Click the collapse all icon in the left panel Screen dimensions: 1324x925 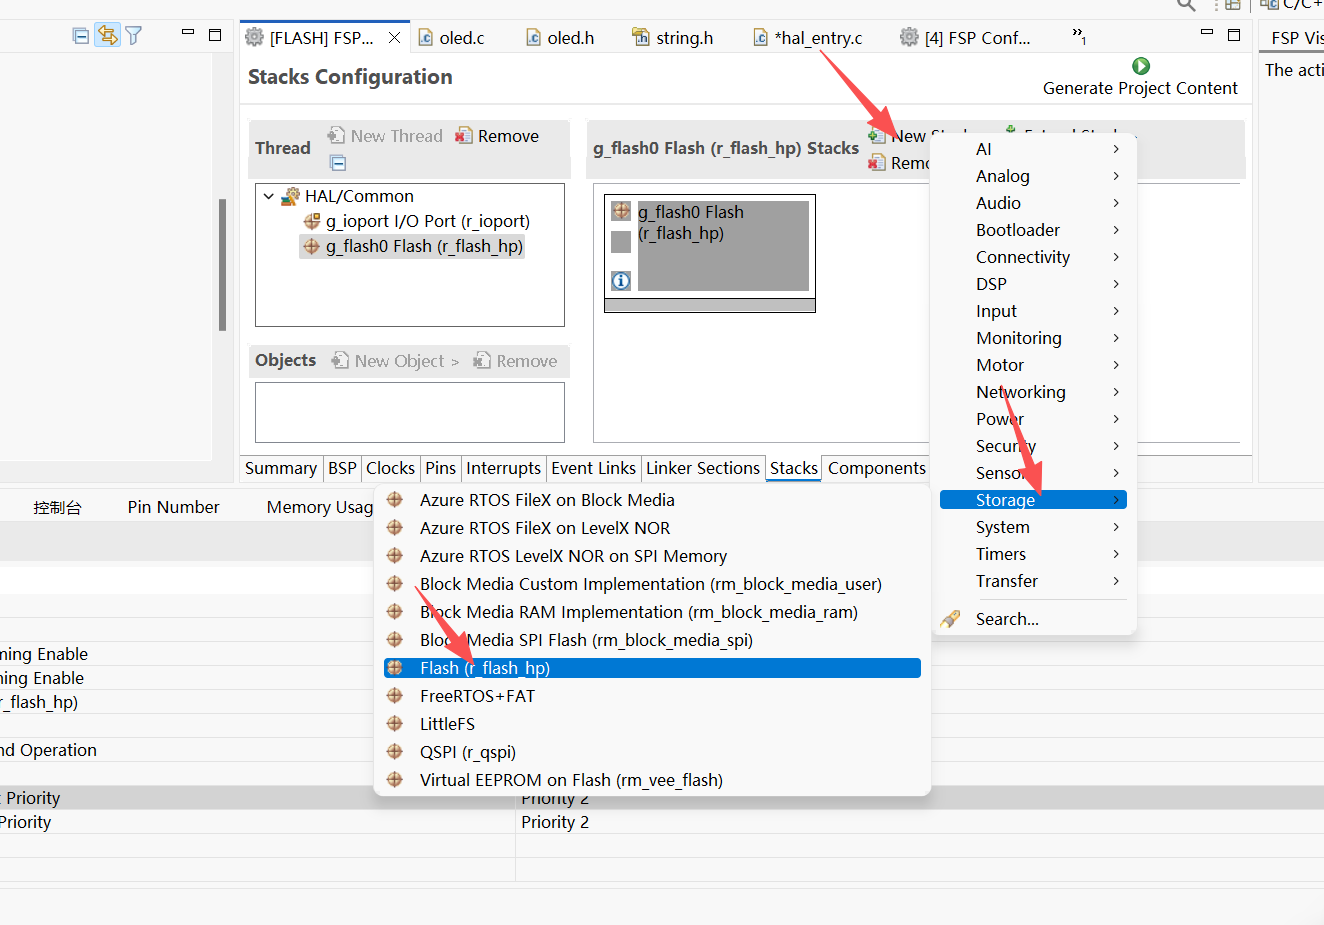(x=81, y=36)
